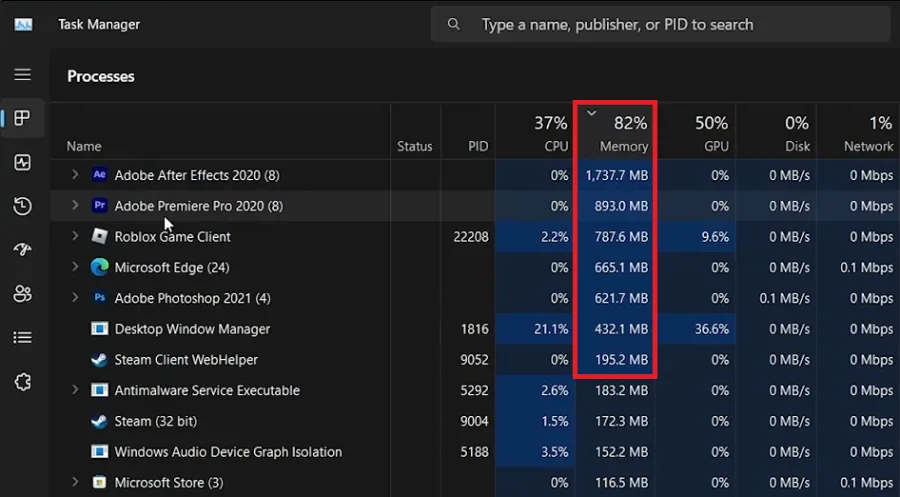
Task: Open the Services puzzle-piece icon
Action: click(22, 382)
